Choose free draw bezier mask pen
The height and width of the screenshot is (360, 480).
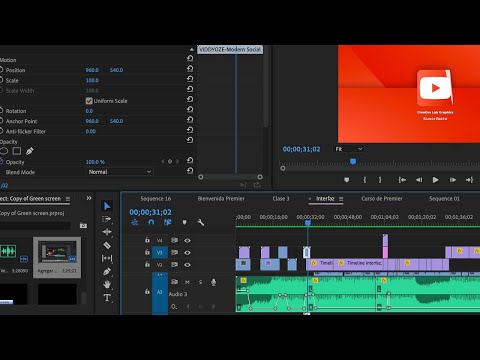(x=30, y=151)
